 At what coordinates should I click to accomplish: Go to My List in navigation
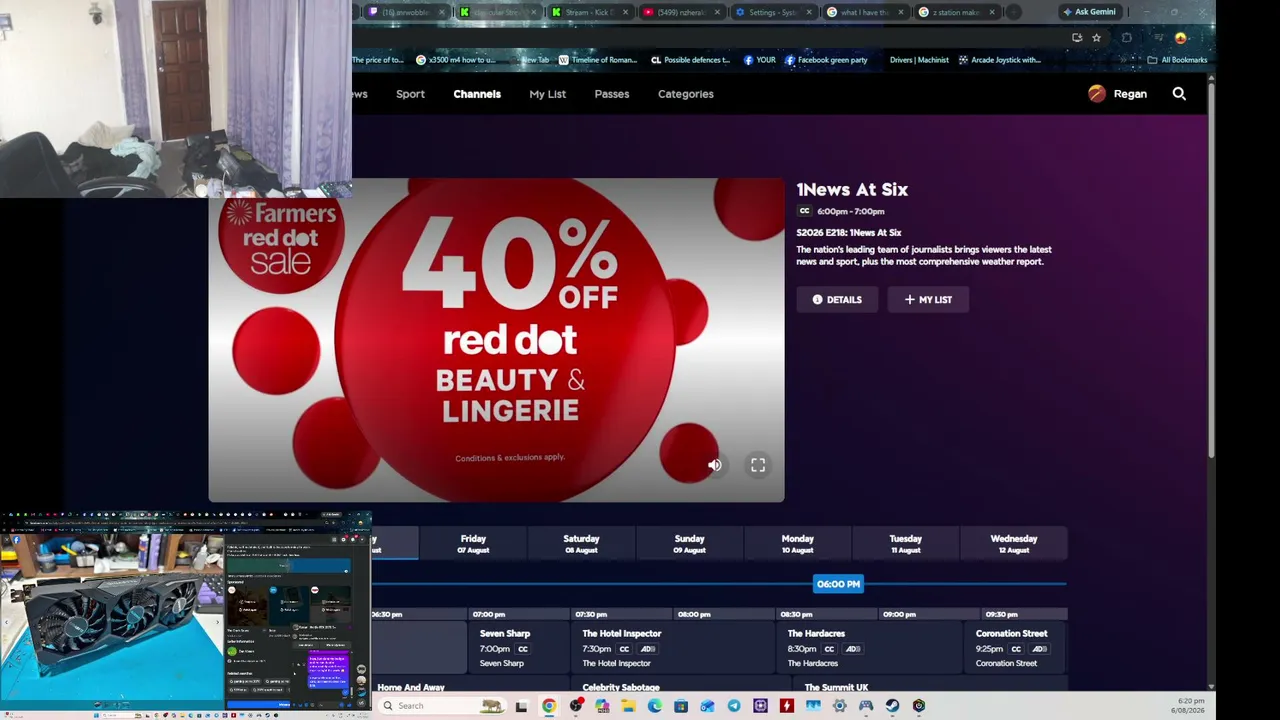pos(547,94)
